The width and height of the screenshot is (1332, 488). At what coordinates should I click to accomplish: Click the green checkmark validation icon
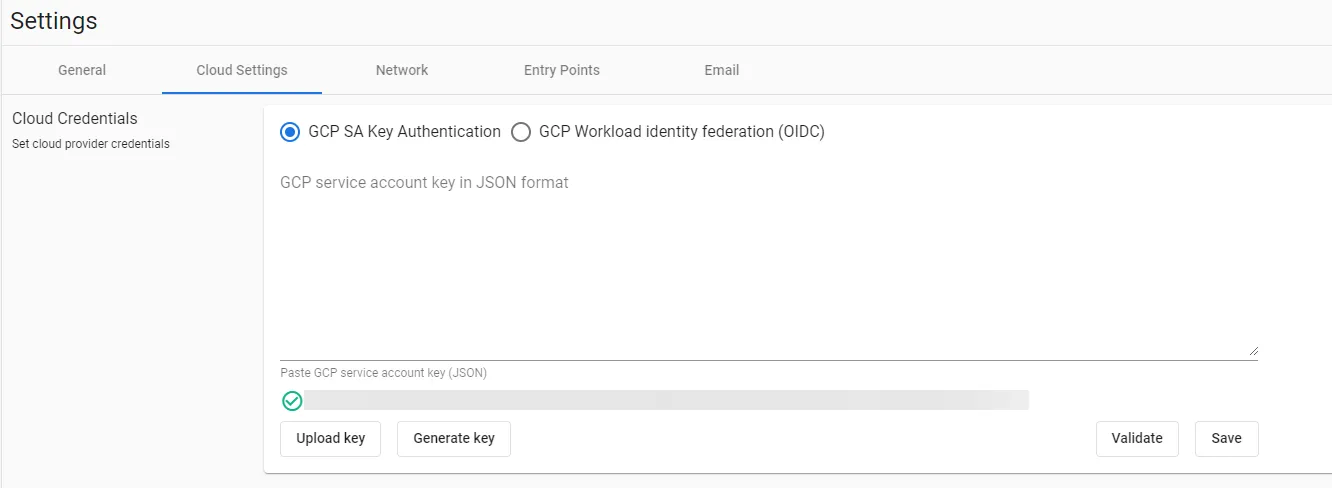pos(292,401)
